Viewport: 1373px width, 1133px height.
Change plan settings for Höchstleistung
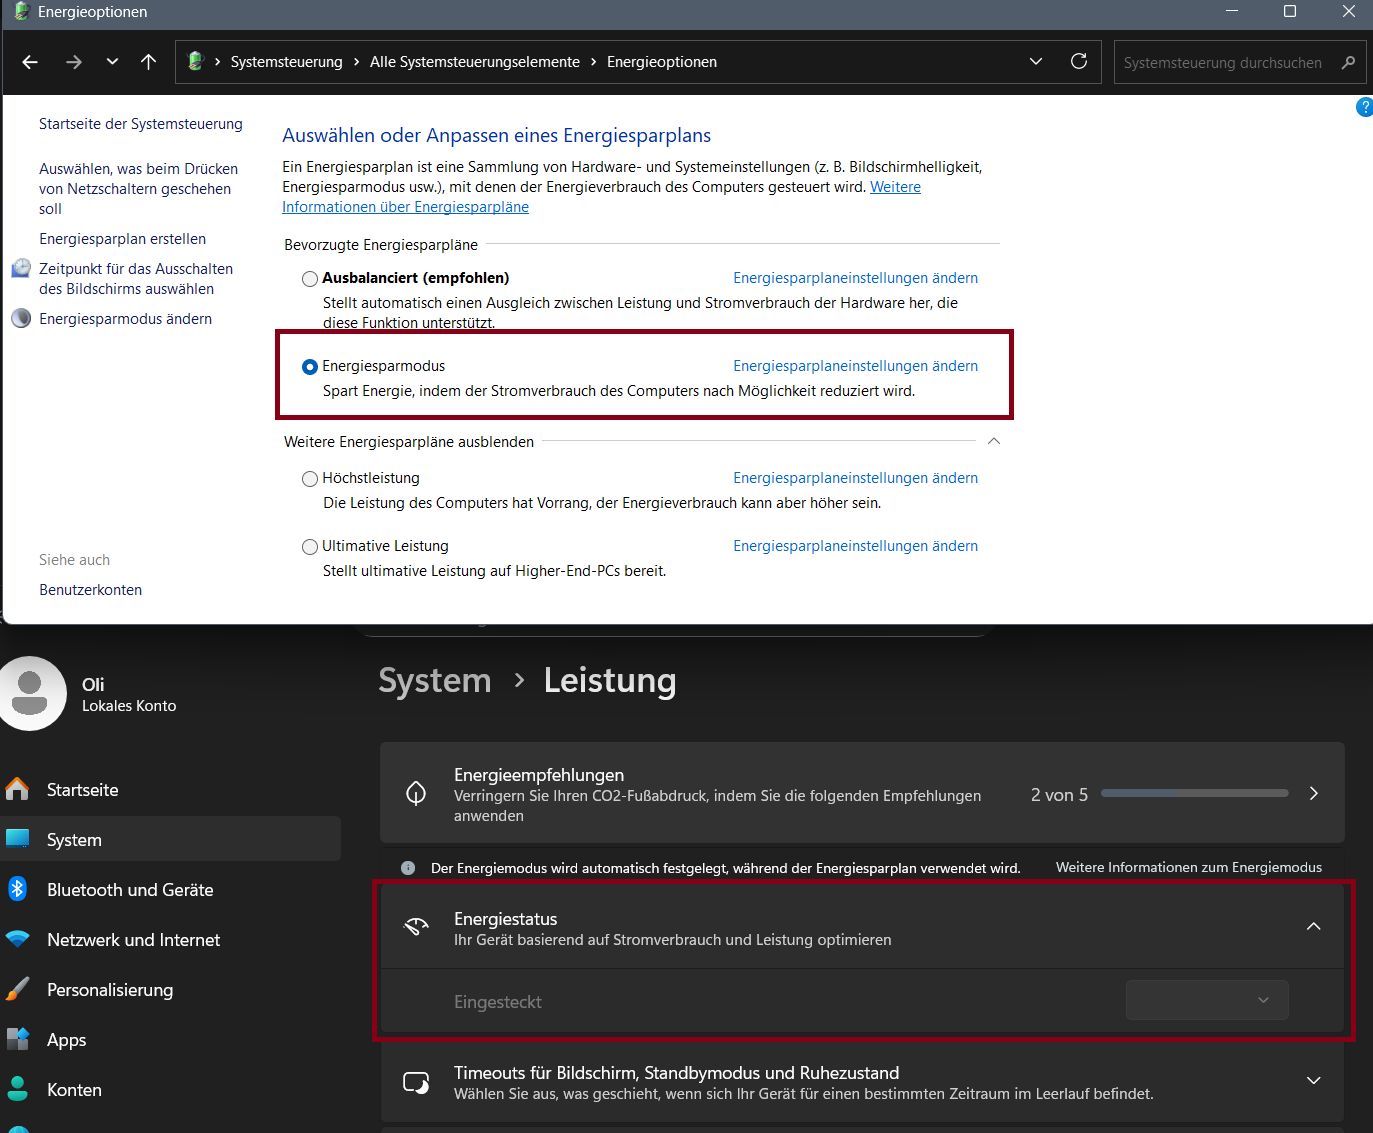click(x=855, y=478)
